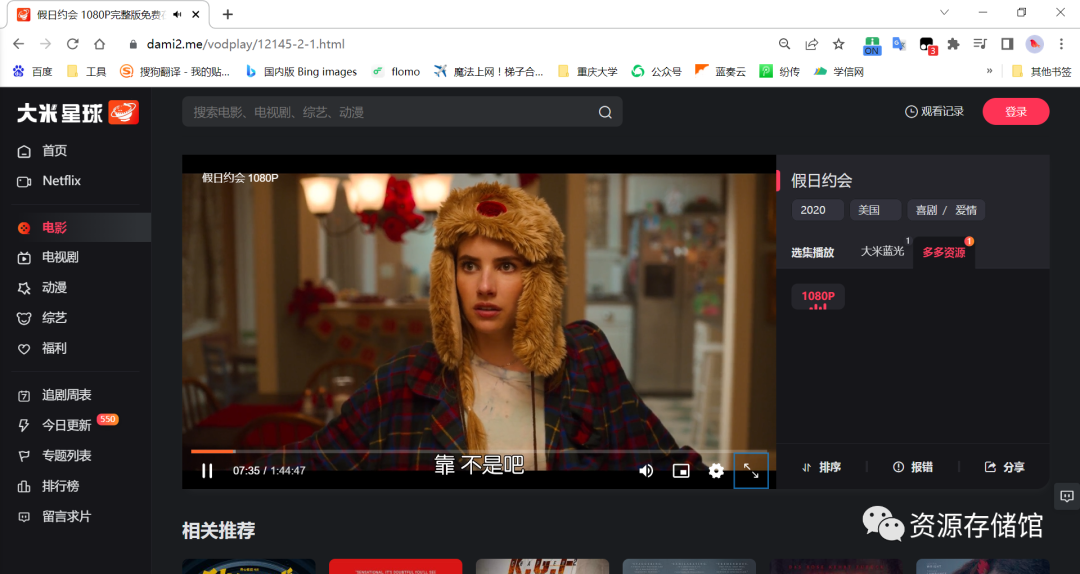The image size is (1080, 574).
Task: Focus the movie search input field
Action: pos(402,112)
